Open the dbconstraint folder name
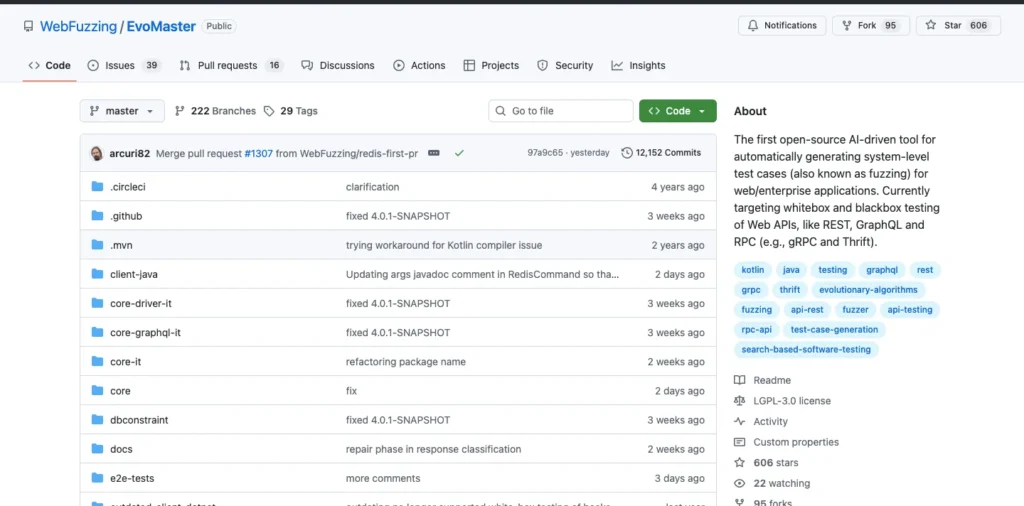 coord(139,420)
